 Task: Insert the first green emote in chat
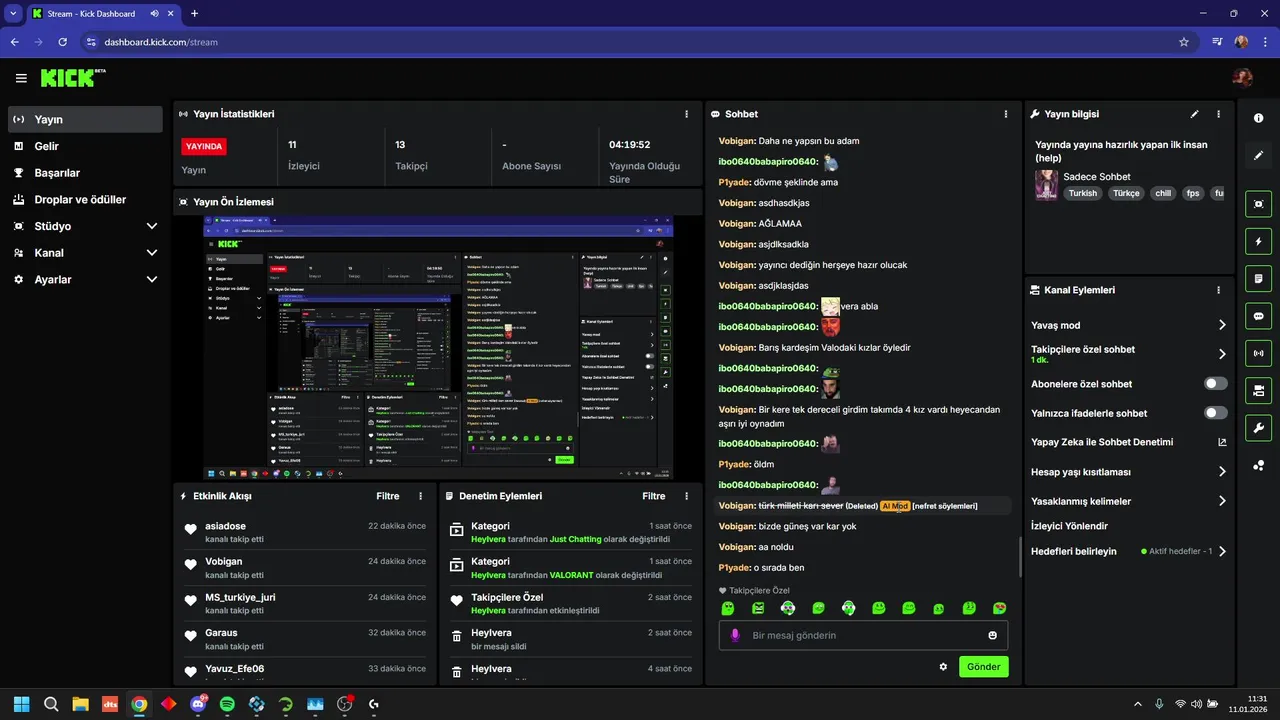[728, 608]
